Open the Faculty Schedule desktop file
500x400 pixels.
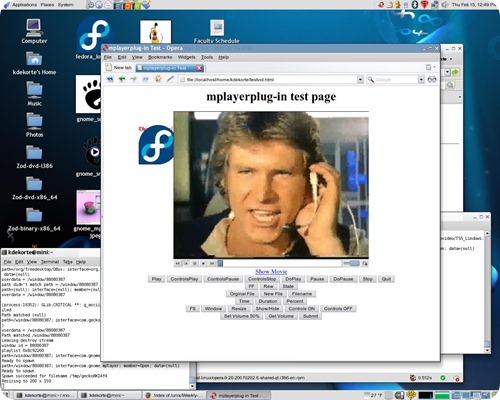[217, 31]
